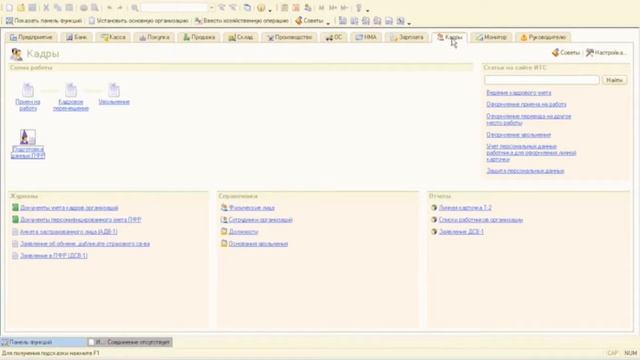The width and height of the screenshot is (640, 360).
Task: Open the Увольнение link
Action: [114, 102]
